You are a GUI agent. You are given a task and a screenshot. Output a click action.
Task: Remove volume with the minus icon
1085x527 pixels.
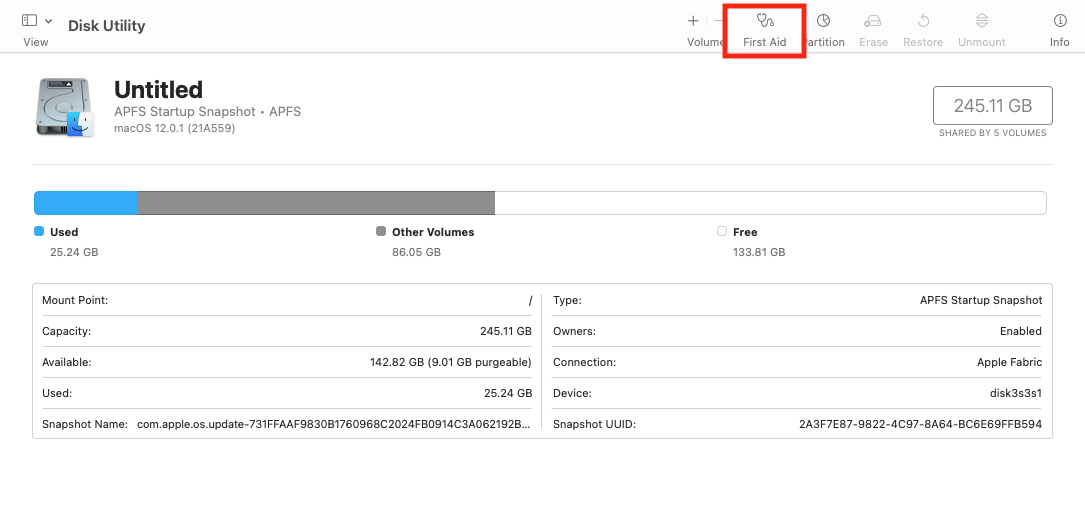pyautogui.click(x=718, y=21)
